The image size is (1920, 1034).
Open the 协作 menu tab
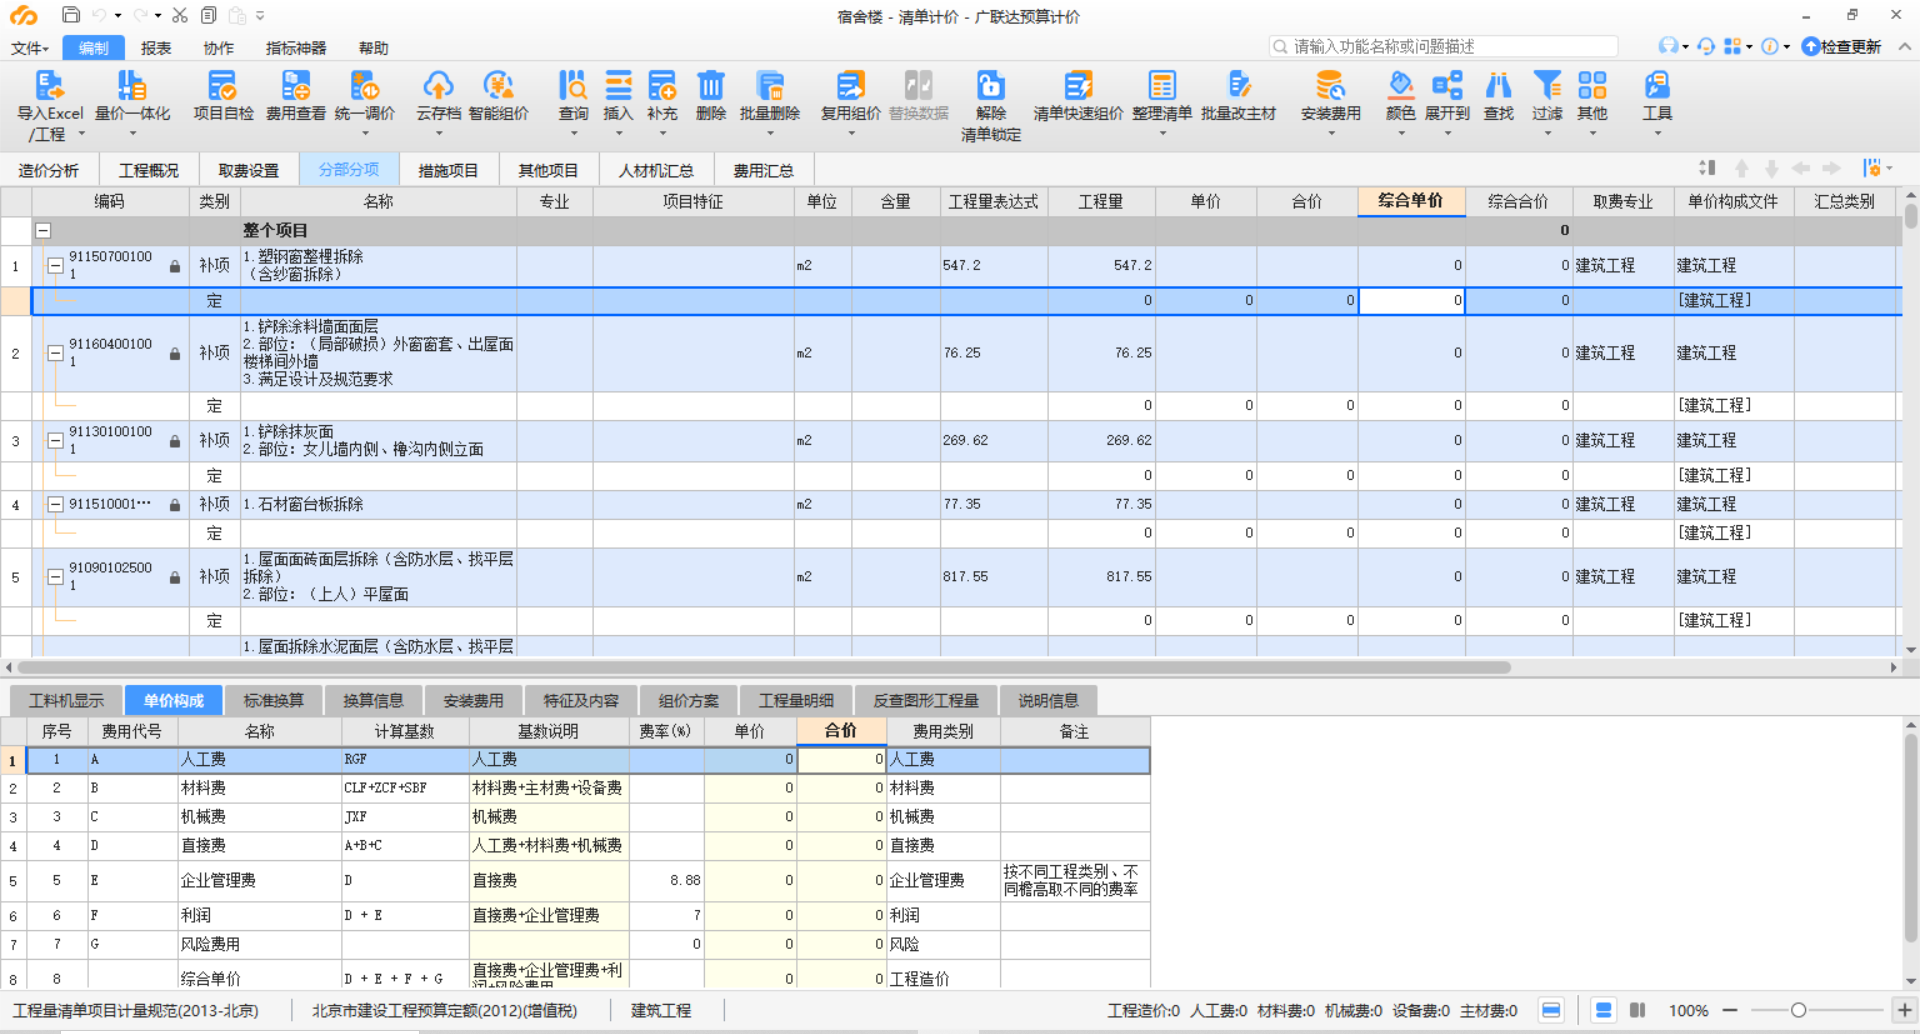click(x=218, y=48)
